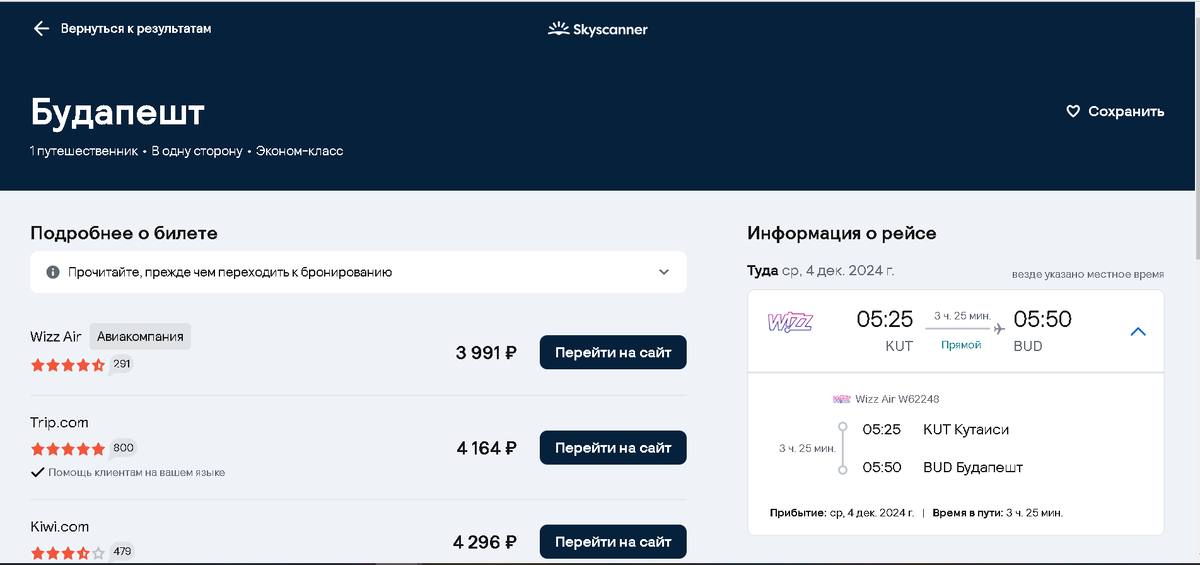Click the Kiwi.com review count 479
The image size is (1200, 565).
(x=122, y=551)
